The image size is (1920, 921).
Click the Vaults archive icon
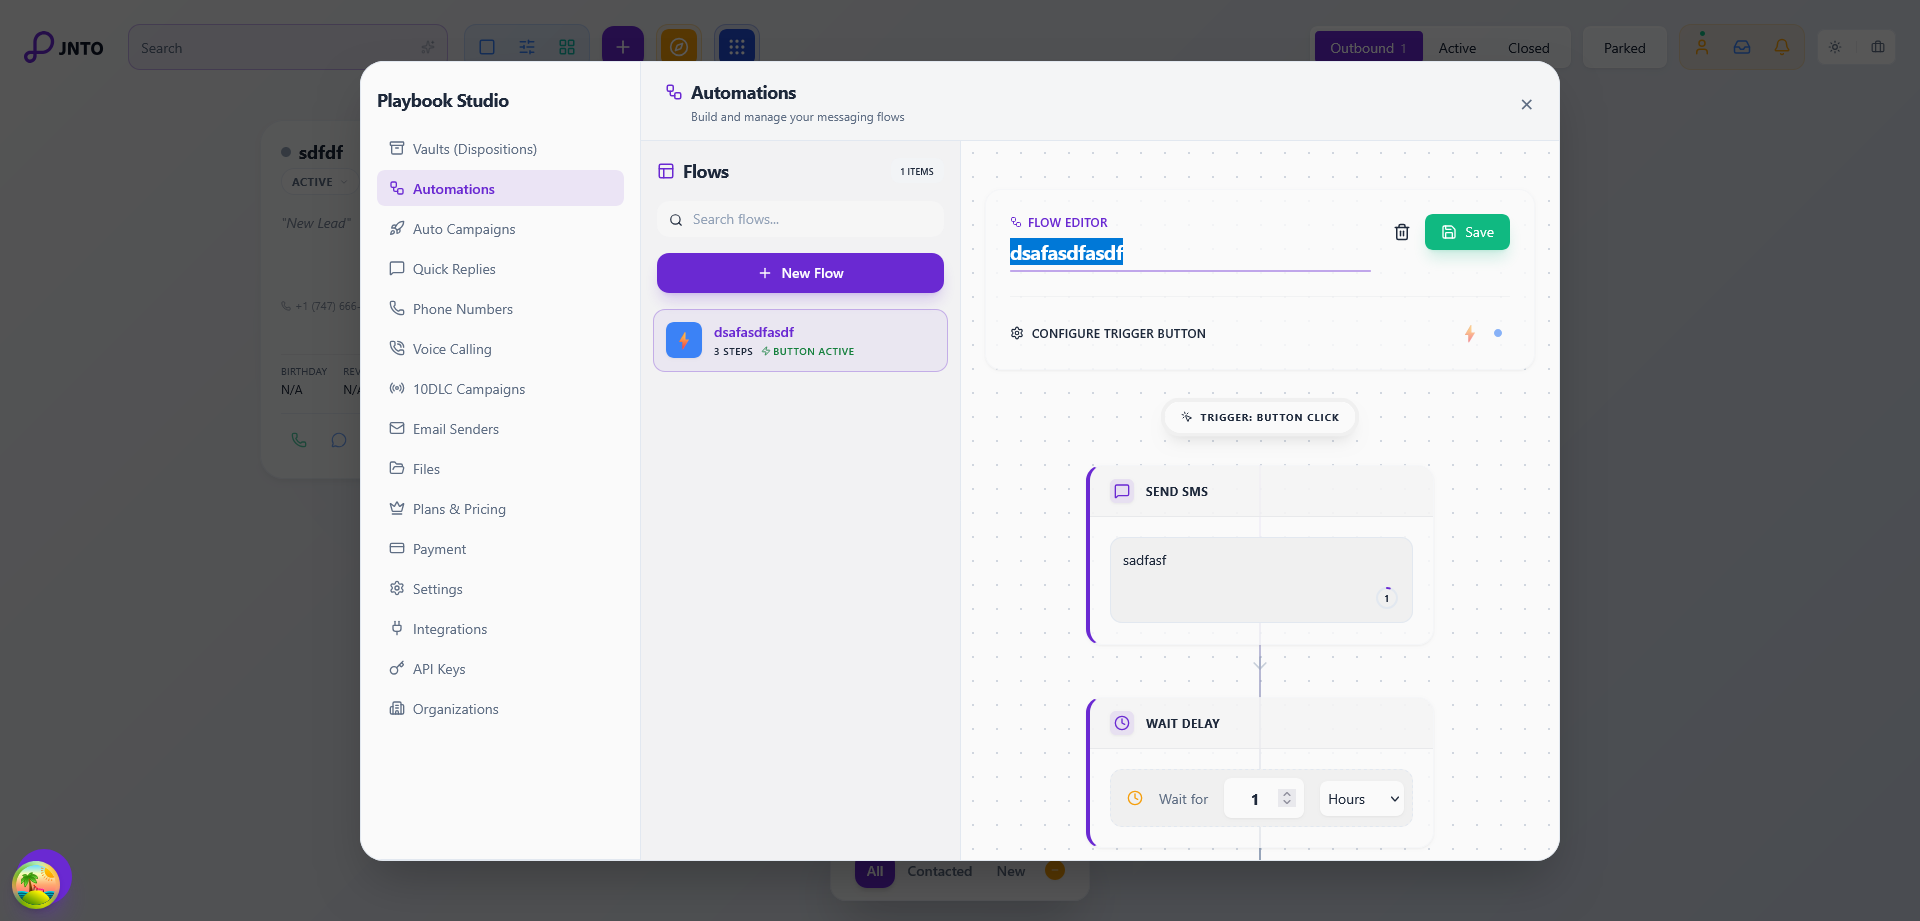[x=397, y=148]
